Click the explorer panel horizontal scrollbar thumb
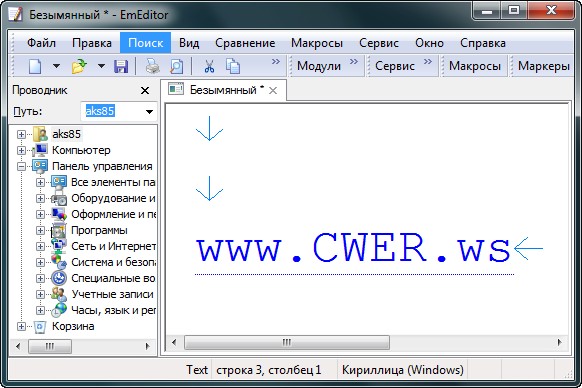Image resolution: width=582 pixels, height=388 pixels. (x=50, y=347)
